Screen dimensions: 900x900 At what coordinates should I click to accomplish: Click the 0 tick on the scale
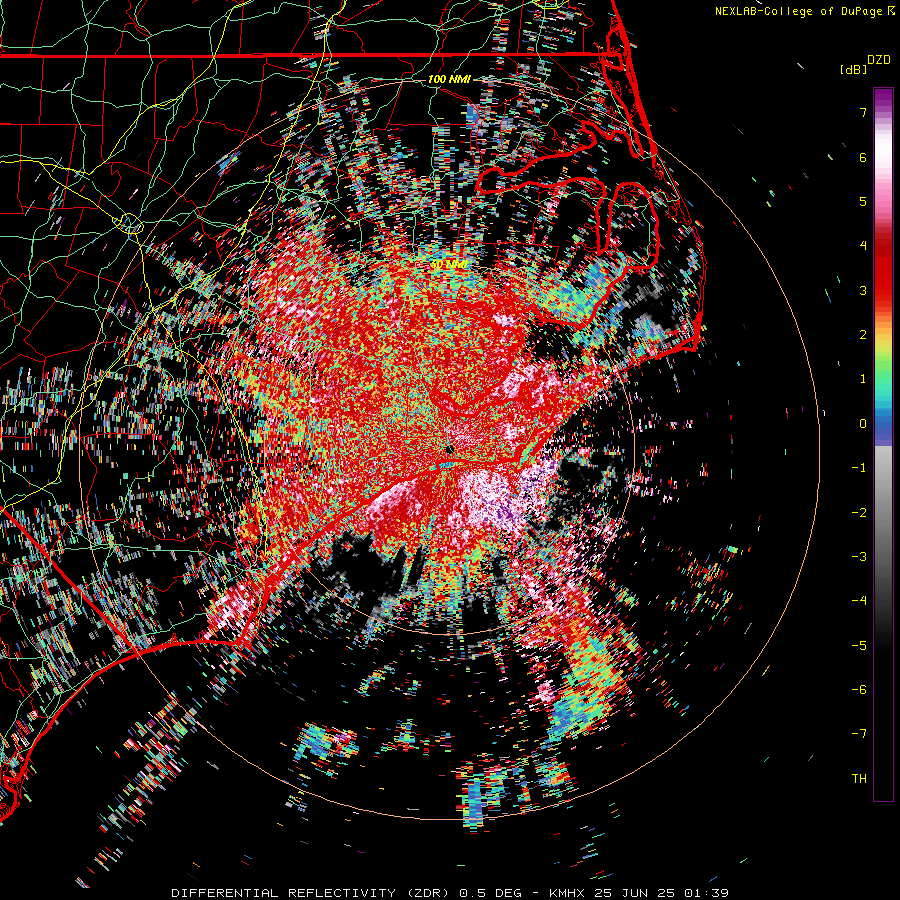(x=863, y=424)
